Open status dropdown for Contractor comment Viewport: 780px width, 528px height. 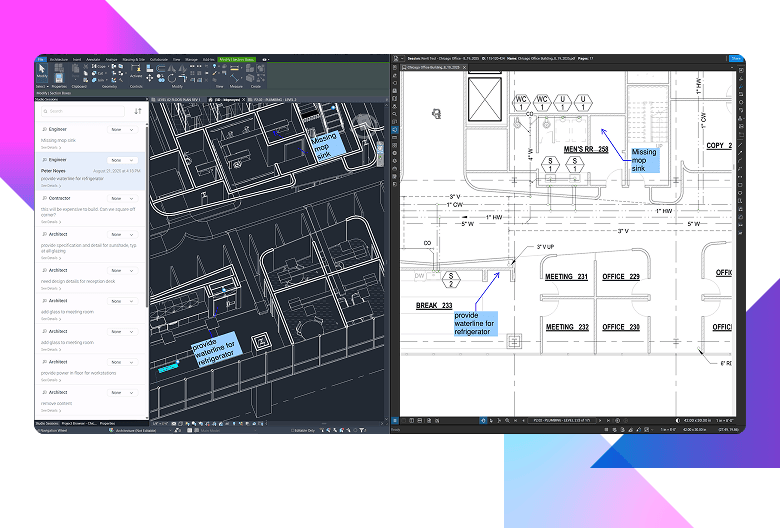119,199
